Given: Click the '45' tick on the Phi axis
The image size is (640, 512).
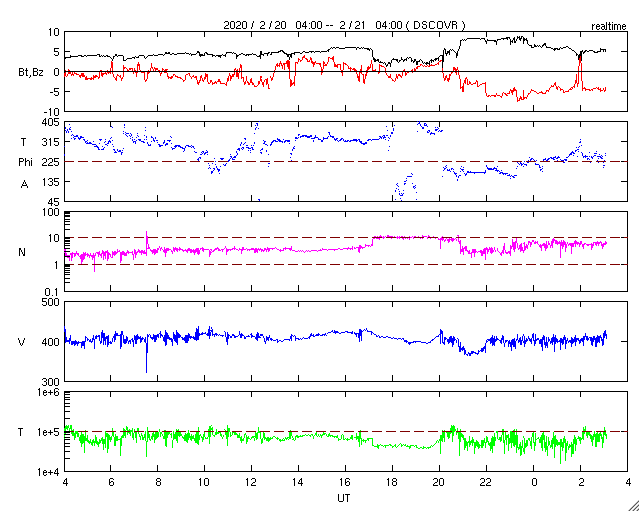Looking at the screenshot, I should click(54, 201).
